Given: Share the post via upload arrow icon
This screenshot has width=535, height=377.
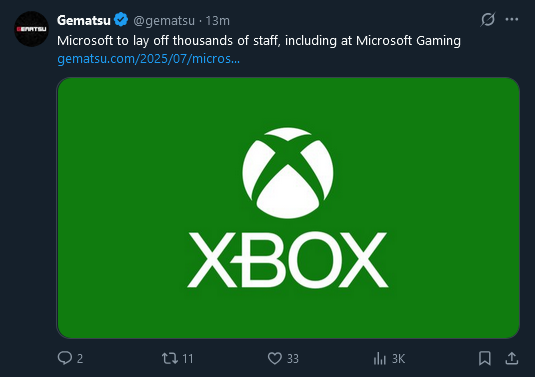Looking at the screenshot, I should 512,358.
